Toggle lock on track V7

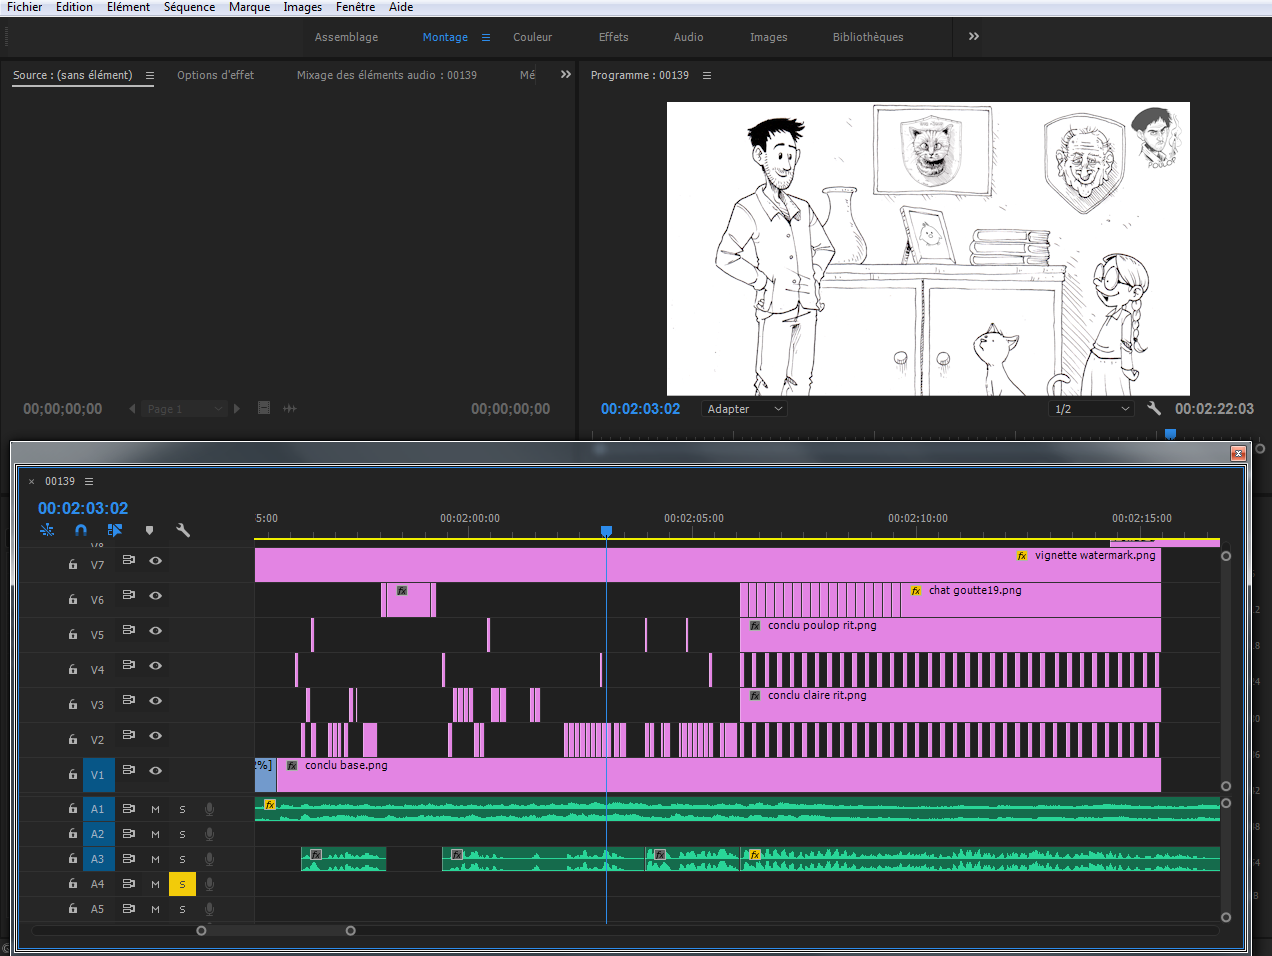[x=72, y=565]
